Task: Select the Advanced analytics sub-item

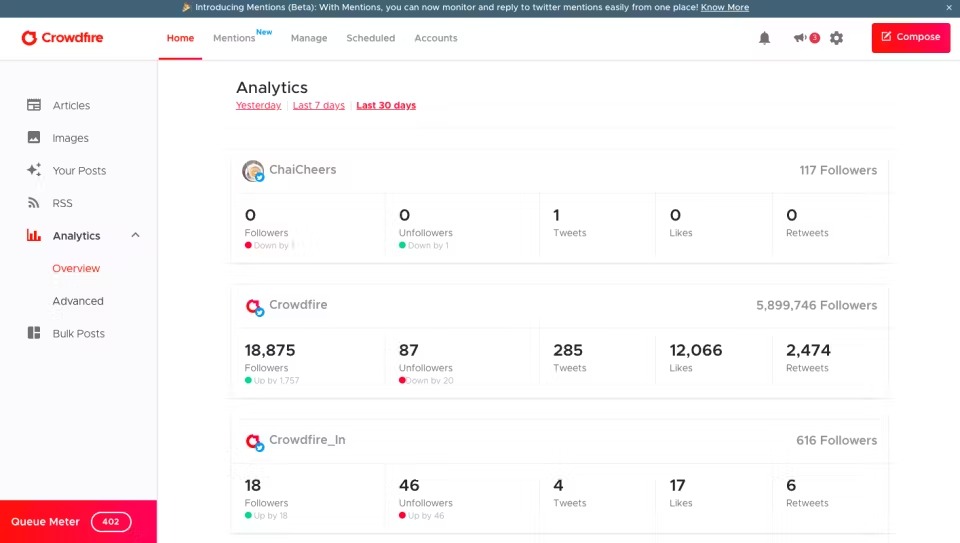Action: point(78,301)
